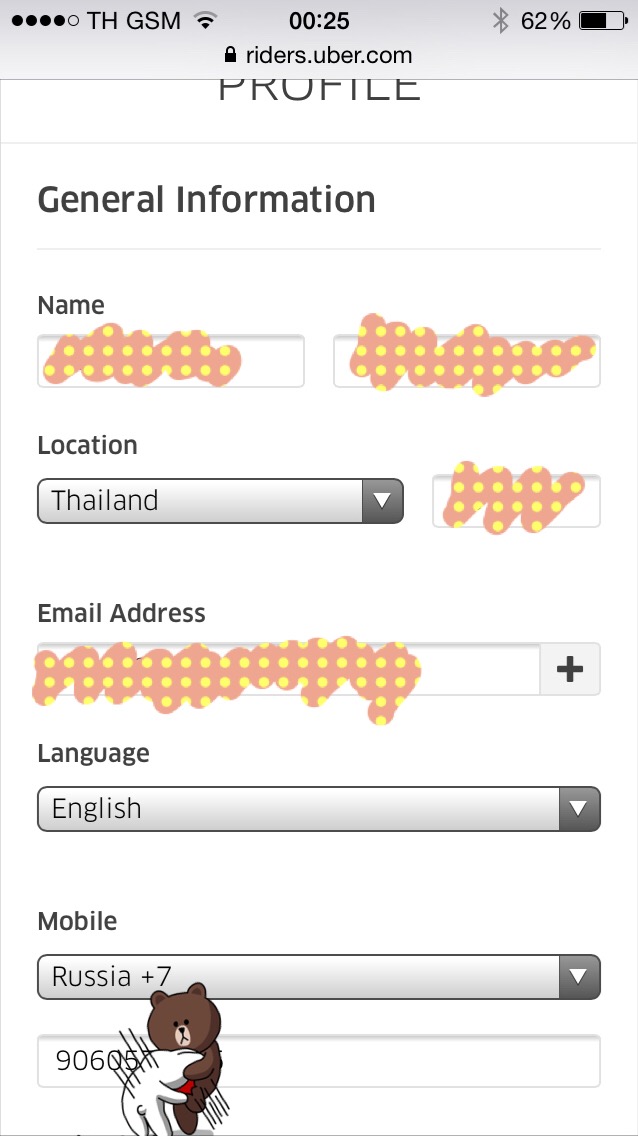Tap the Email Address input field
The width and height of the screenshot is (638, 1136).
[x=289, y=669]
